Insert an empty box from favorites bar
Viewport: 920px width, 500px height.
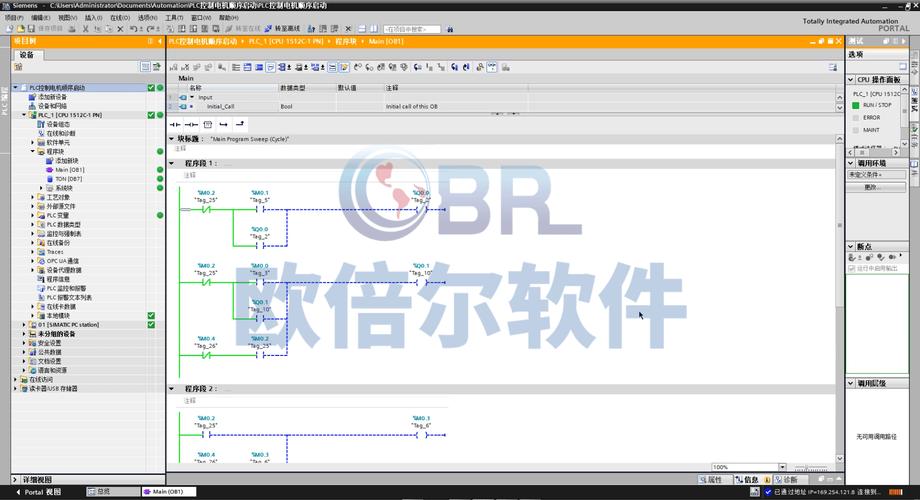point(208,124)
